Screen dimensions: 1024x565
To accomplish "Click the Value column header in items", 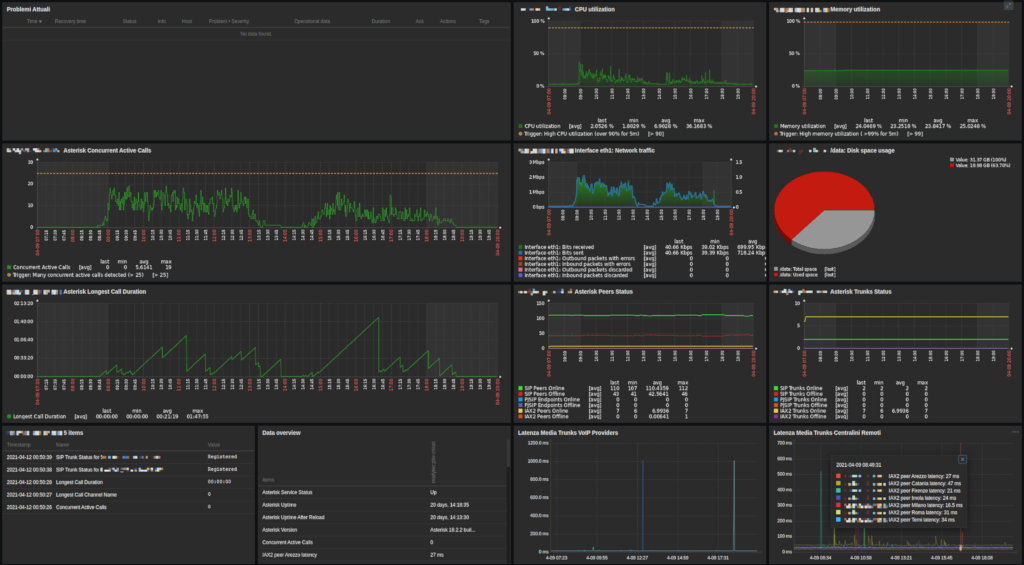I will 214,445.
